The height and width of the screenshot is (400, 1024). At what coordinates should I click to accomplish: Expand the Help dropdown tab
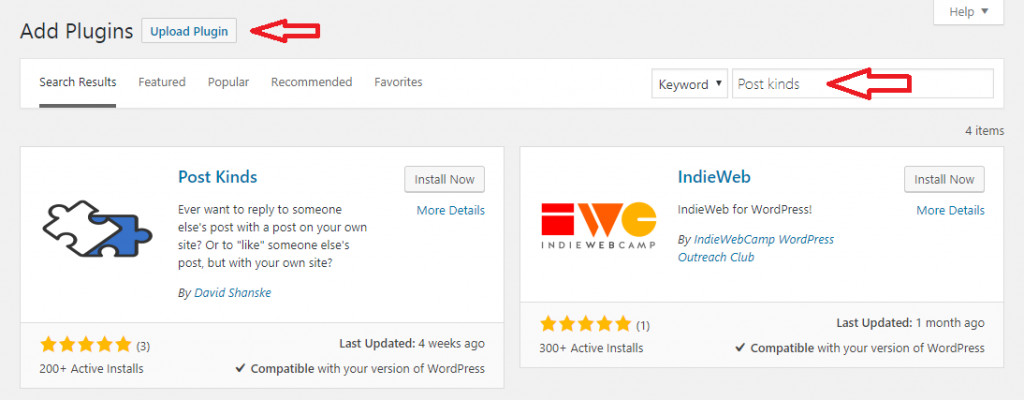click(968, 12)
